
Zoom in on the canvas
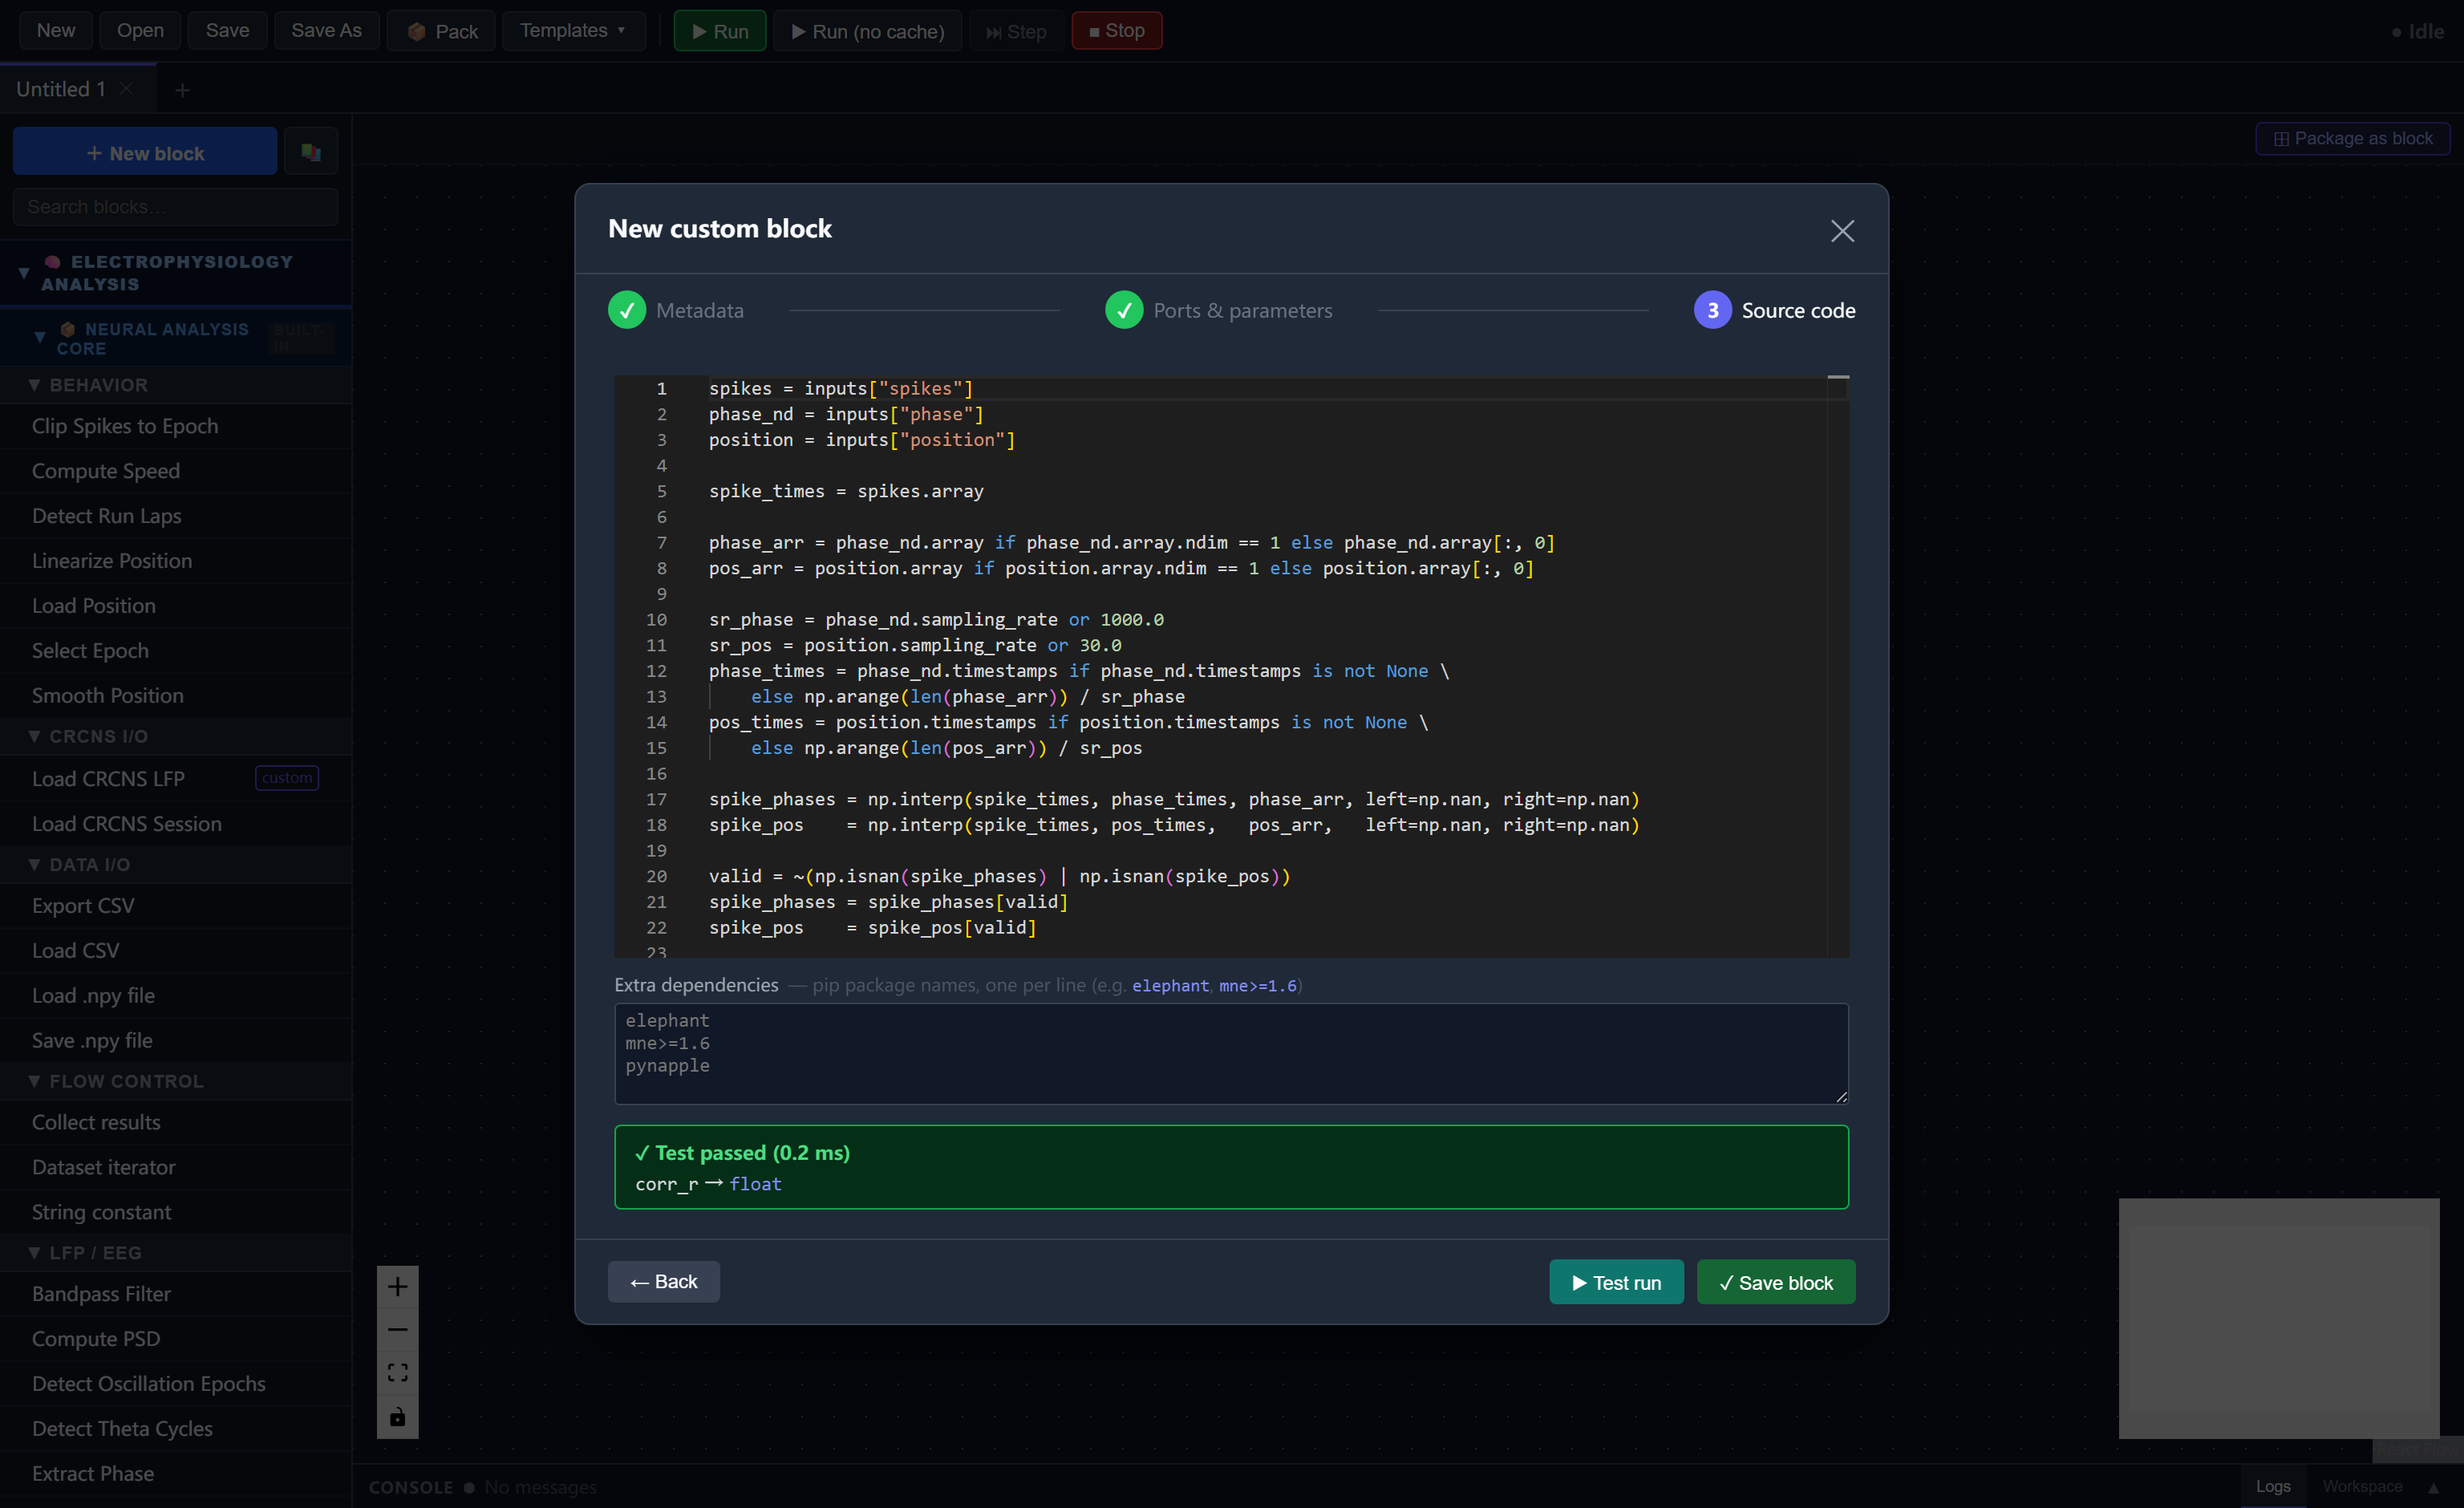pos(397,1286)
